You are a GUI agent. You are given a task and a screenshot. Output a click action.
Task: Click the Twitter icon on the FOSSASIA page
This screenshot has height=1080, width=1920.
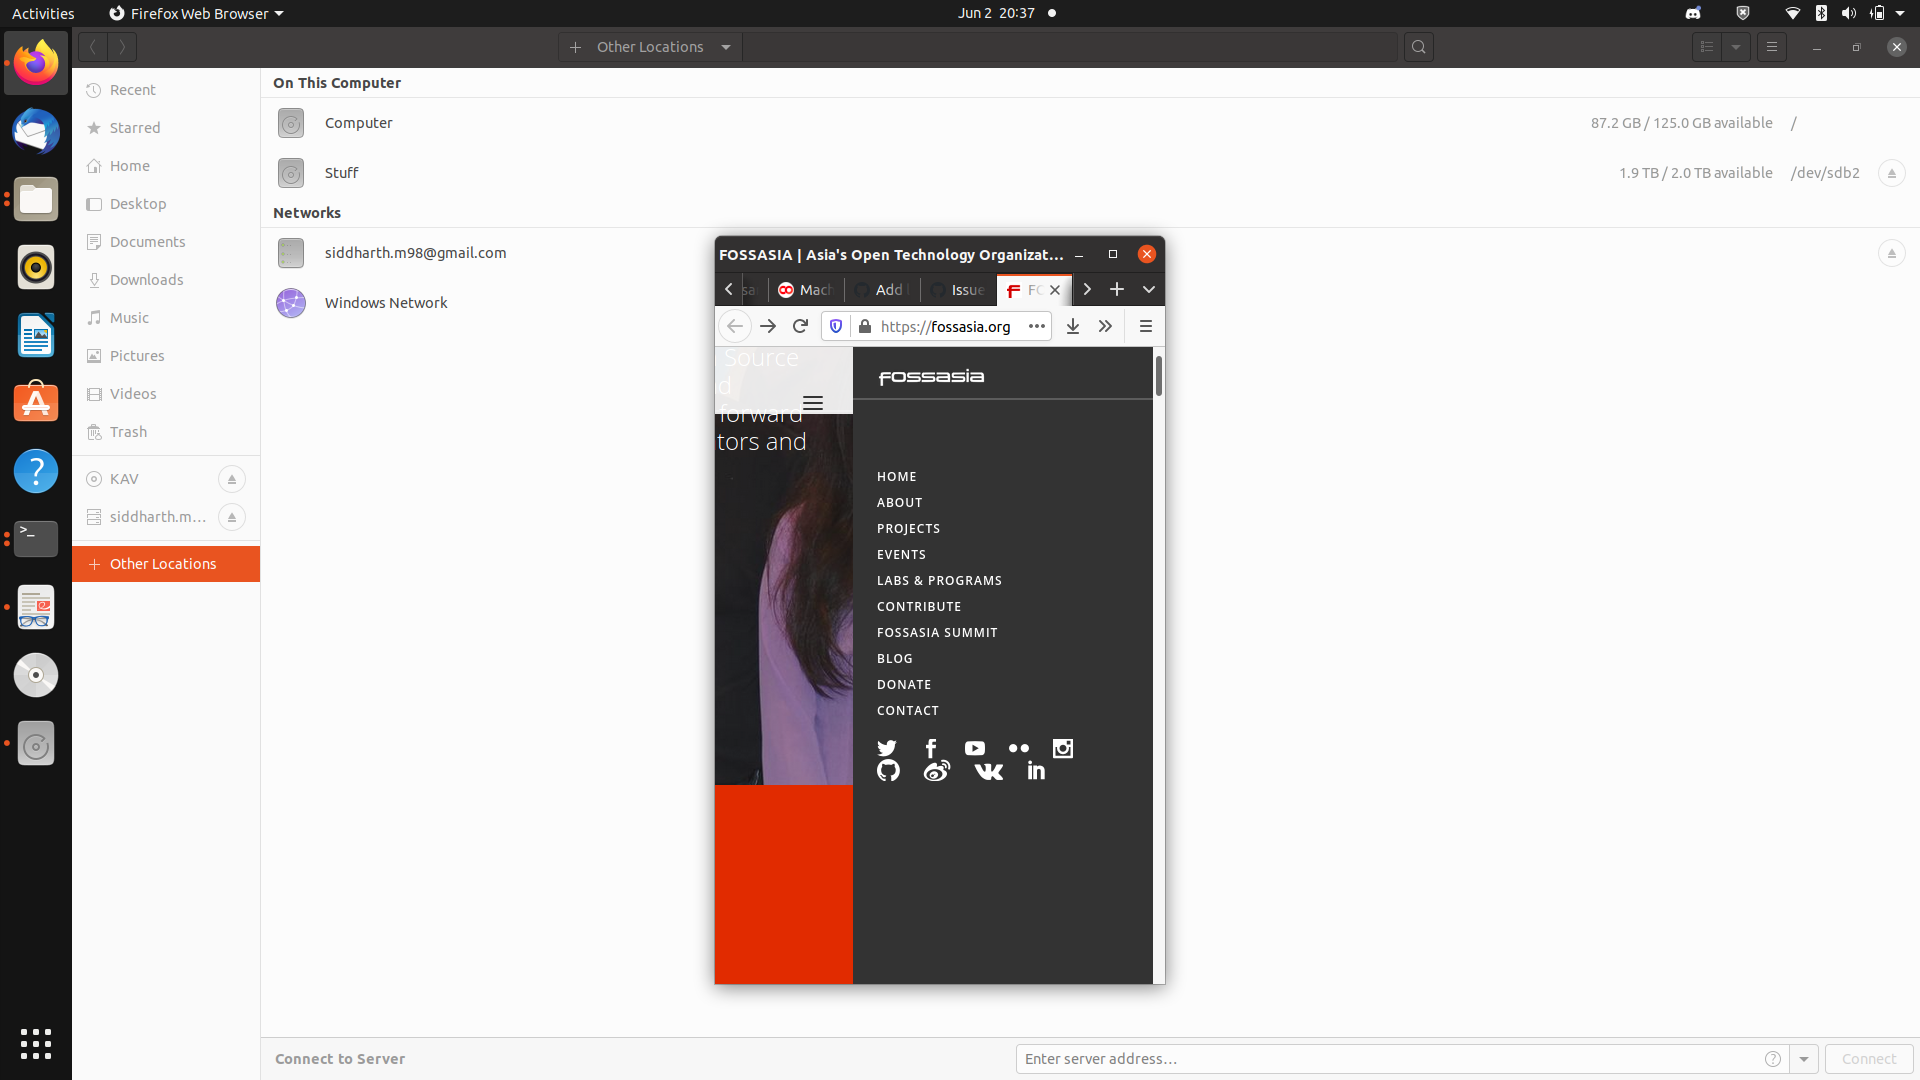pyautogui.click(x=887, y=748)
